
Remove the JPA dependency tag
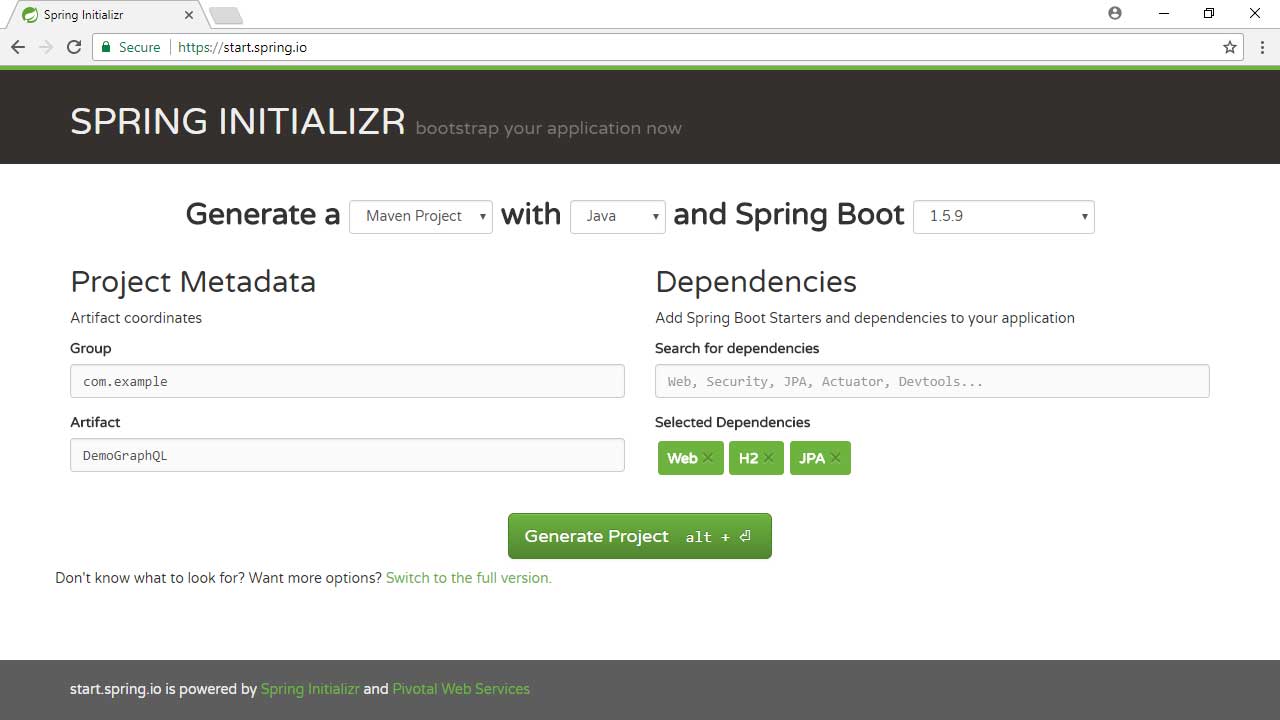pos(835,458)
